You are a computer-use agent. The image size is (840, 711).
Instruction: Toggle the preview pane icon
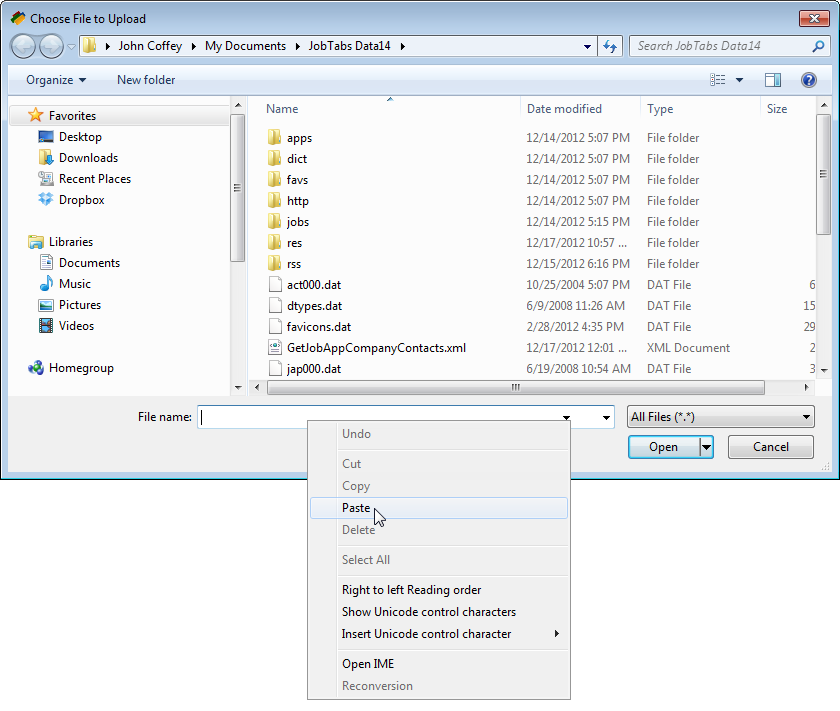[772, 80]
